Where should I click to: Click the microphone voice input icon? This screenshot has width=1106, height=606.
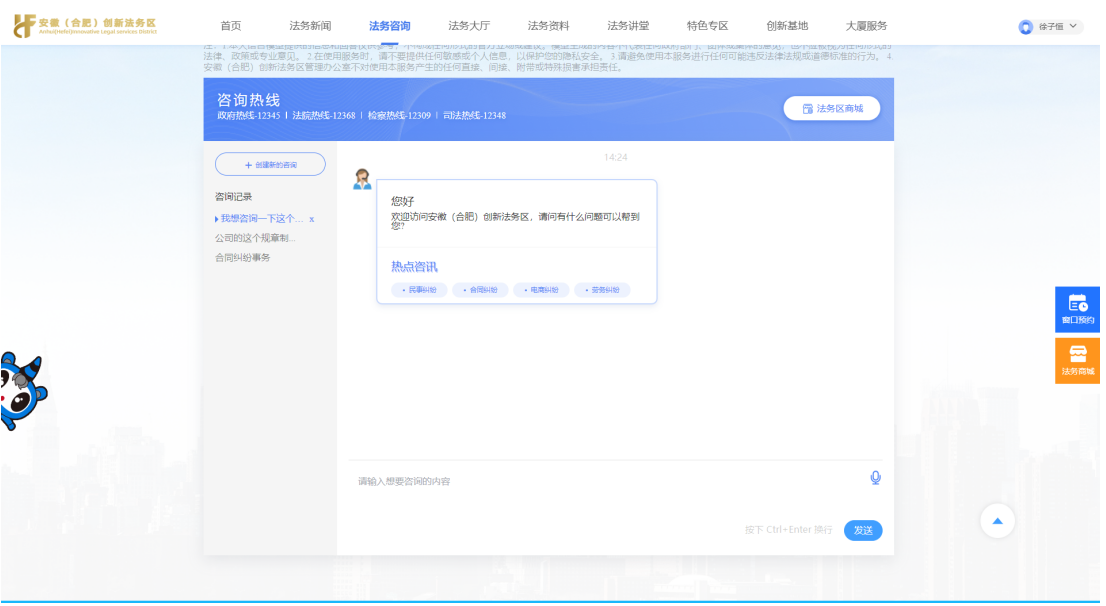pyautogui.click(x=875, y=478)
